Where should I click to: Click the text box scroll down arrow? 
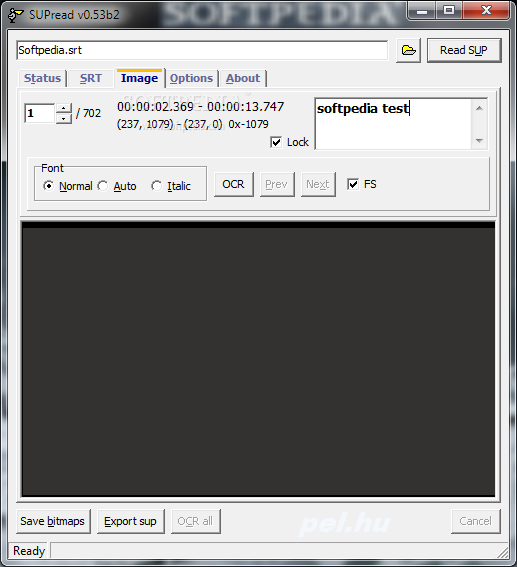click(479, 140)
